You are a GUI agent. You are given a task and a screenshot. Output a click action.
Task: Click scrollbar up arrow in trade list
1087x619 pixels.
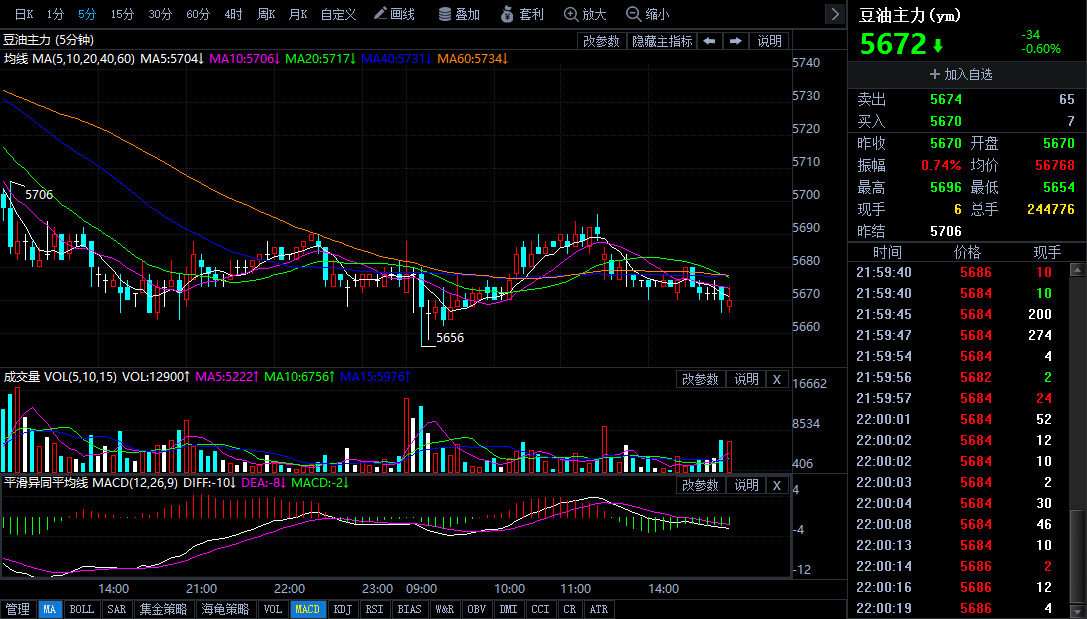click(x=1077, y=269)
